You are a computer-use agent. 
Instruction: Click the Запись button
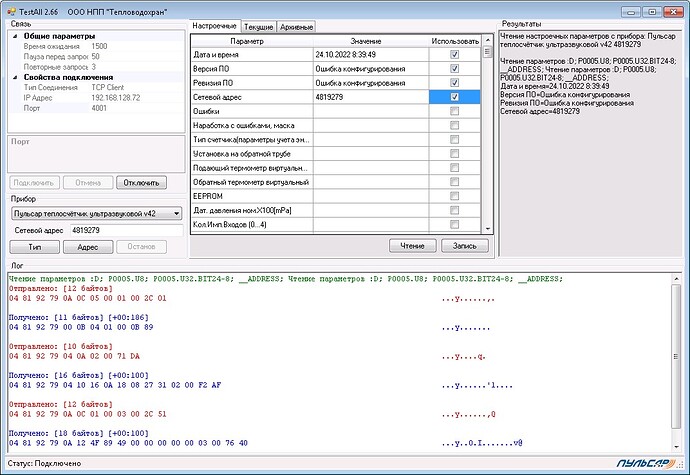point(465,246)
